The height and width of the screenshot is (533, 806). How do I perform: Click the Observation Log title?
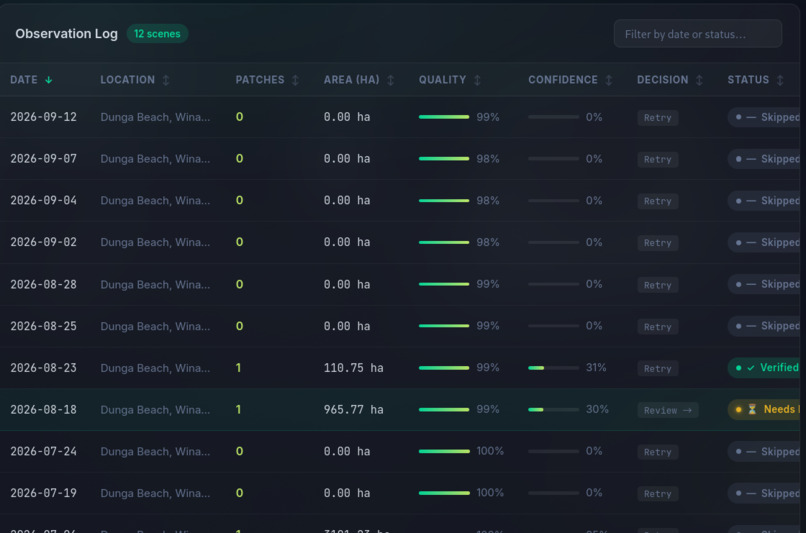pyautogui.click(x=66, y=34)
